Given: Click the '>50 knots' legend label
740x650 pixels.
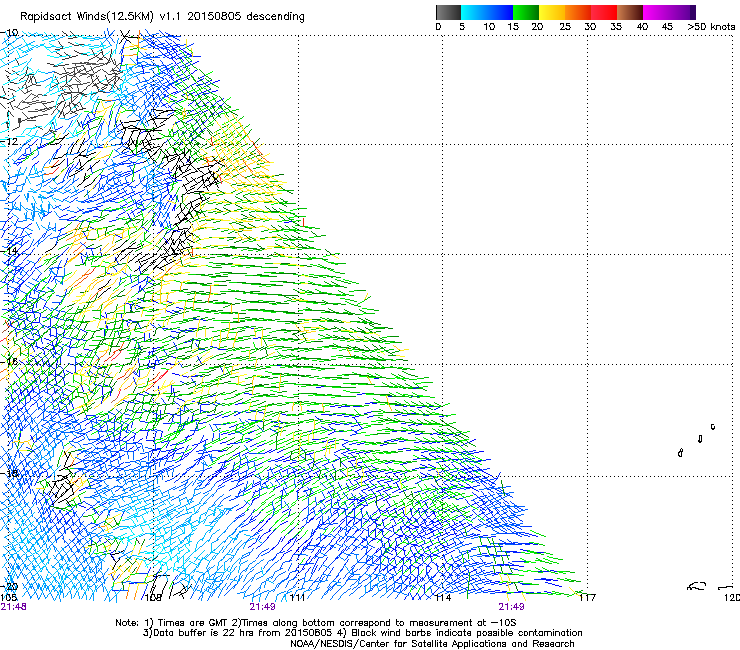Looking at the screenshot, I should (x=711, y=27).
